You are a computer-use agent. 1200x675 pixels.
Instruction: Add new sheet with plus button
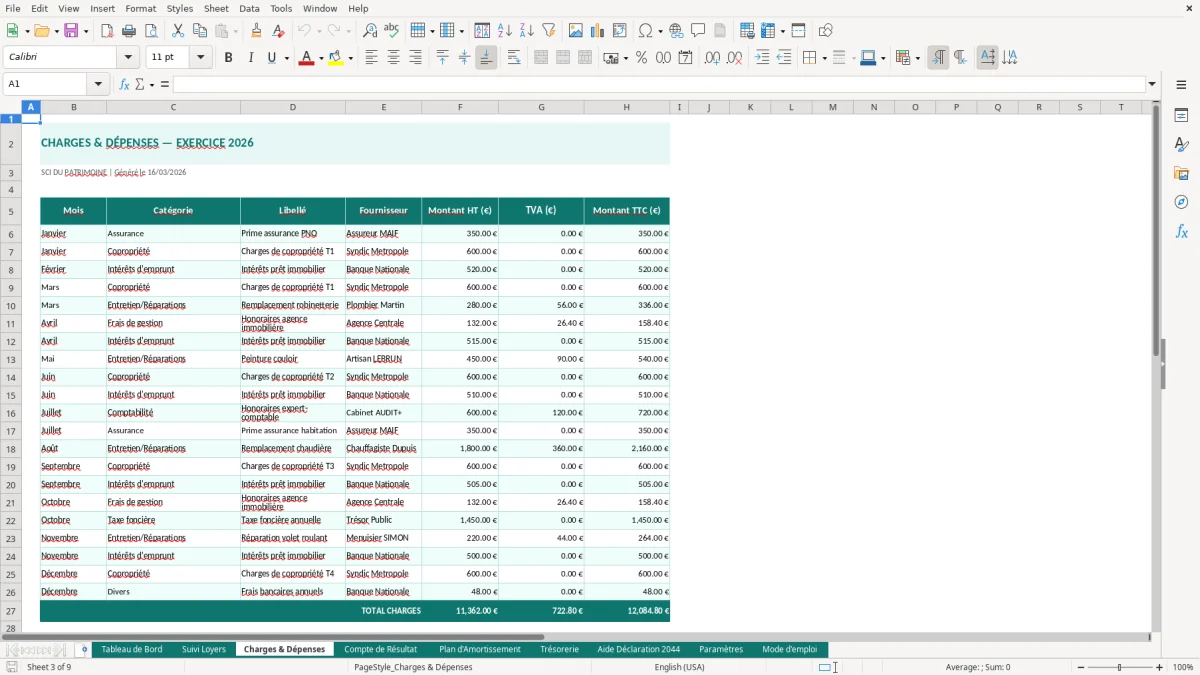[84, 649]
